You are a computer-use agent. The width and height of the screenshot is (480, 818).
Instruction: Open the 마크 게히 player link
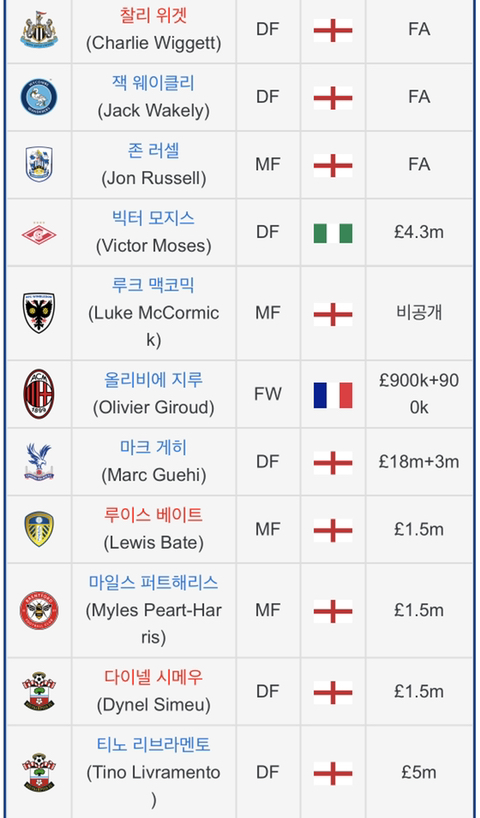tap(153, 448)
